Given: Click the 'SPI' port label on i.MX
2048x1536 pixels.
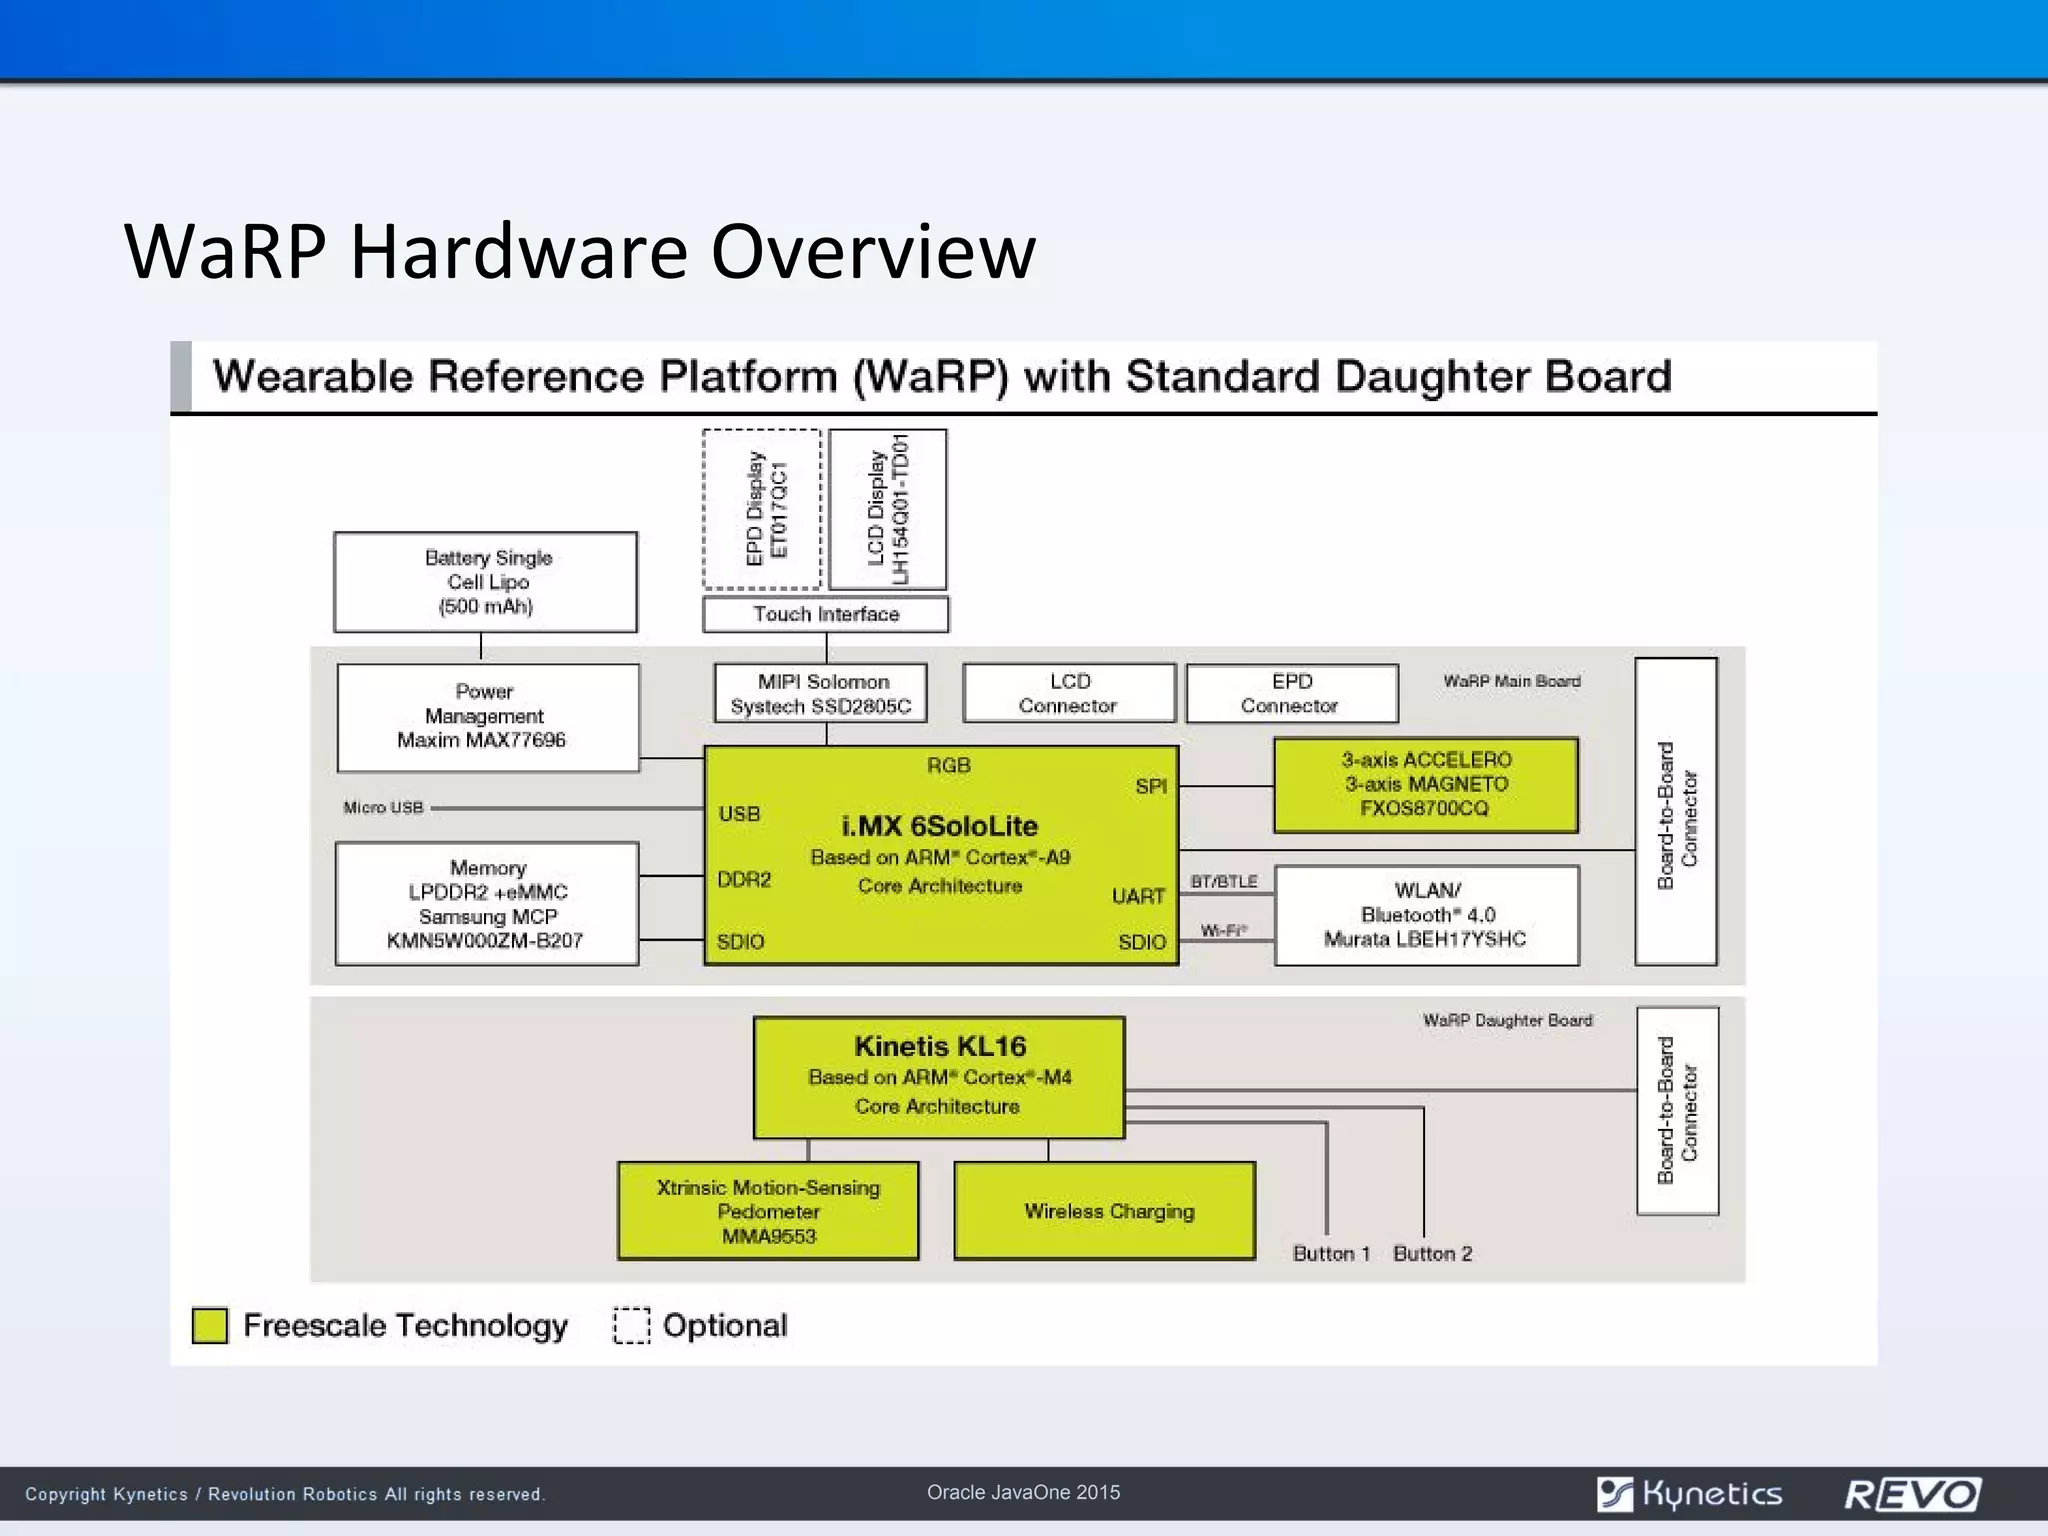Looking at the screenshot, I should click(x=1151, y=786).
